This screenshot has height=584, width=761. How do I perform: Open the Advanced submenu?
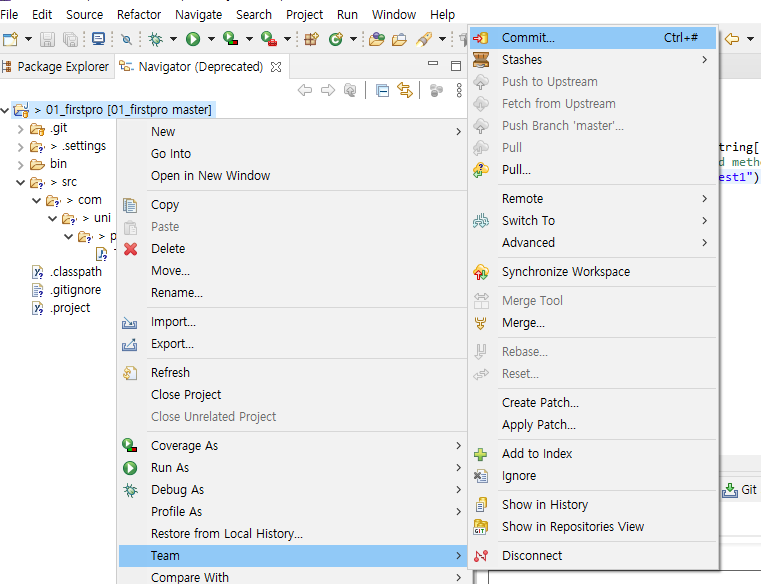point(593,243)
